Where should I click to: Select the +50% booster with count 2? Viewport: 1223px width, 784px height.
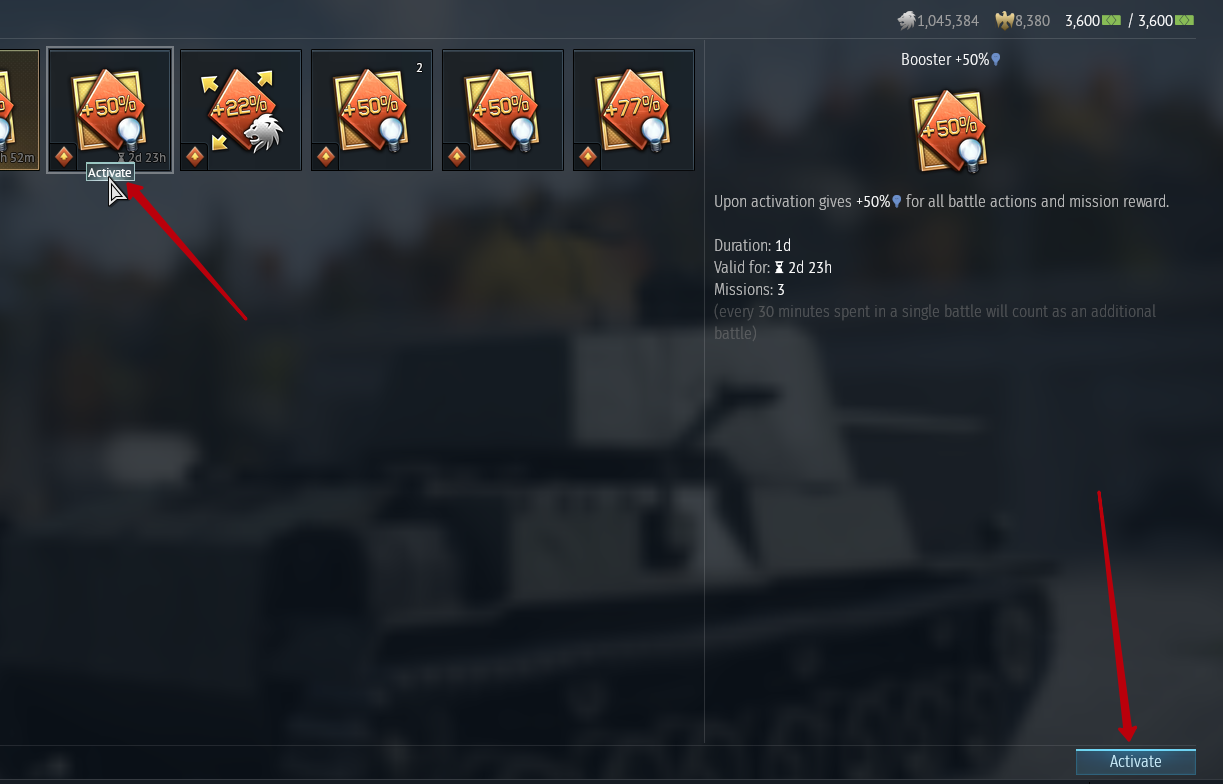tap(372, 110)
